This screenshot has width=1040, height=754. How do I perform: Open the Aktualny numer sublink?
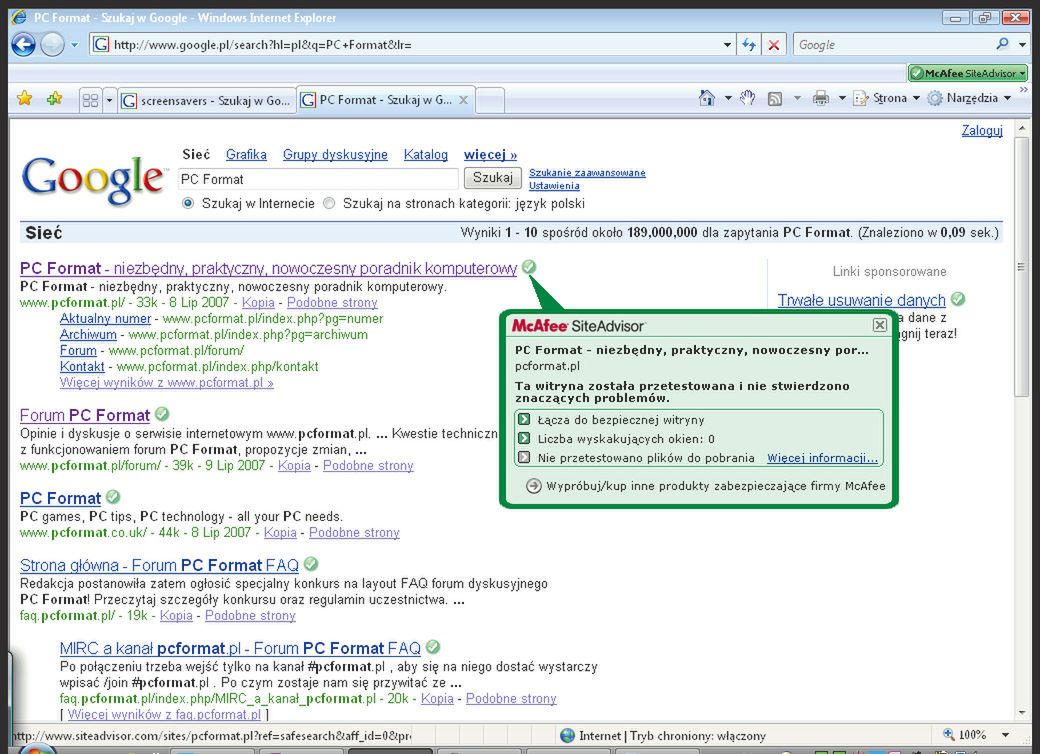(x=105, y=318)
